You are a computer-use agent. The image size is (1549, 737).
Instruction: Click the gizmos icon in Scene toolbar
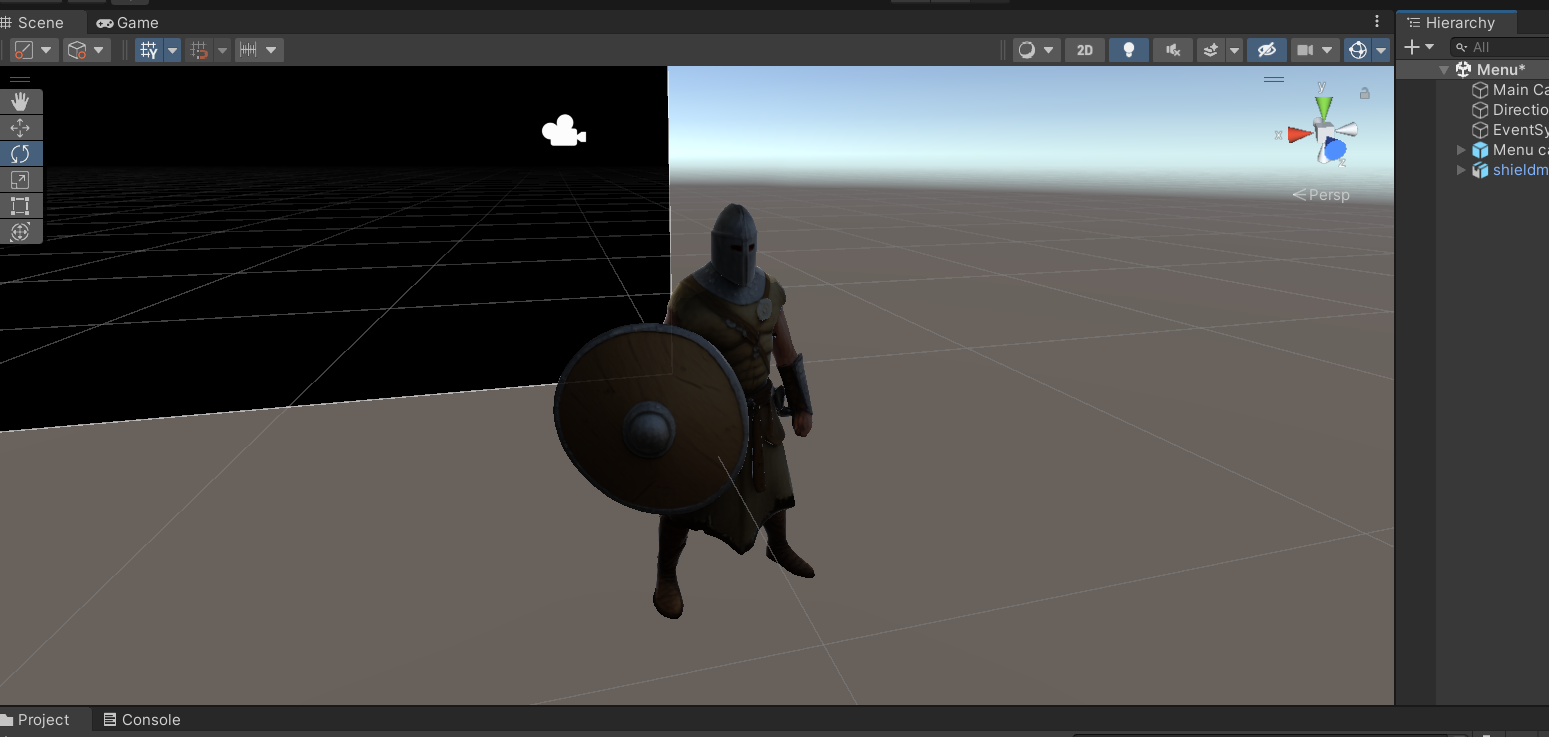tap(1360, 49)
